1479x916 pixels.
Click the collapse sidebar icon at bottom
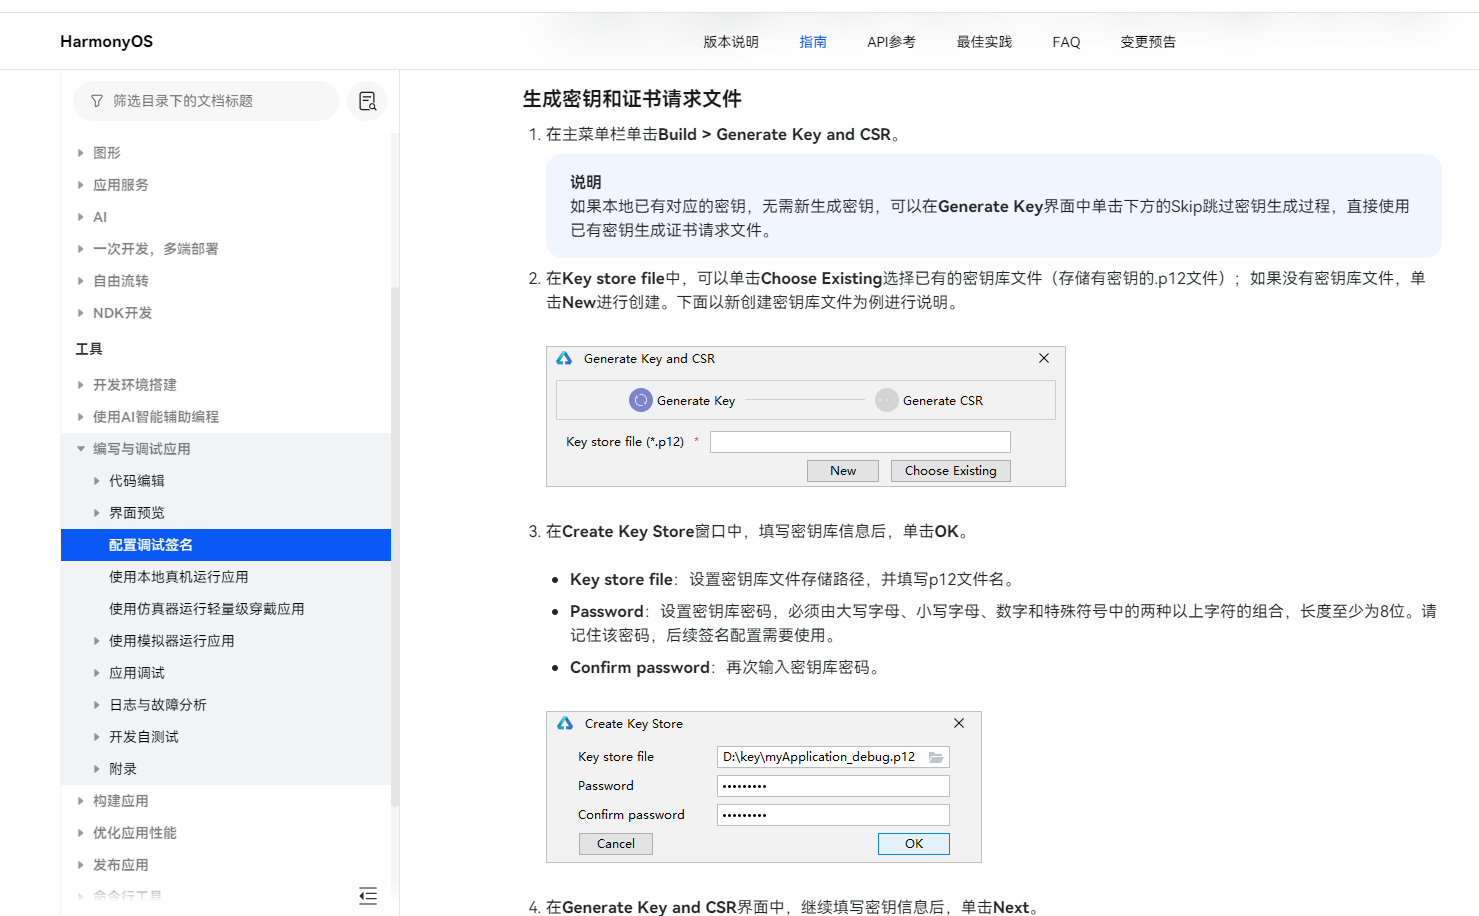click(x=368, y=896)
